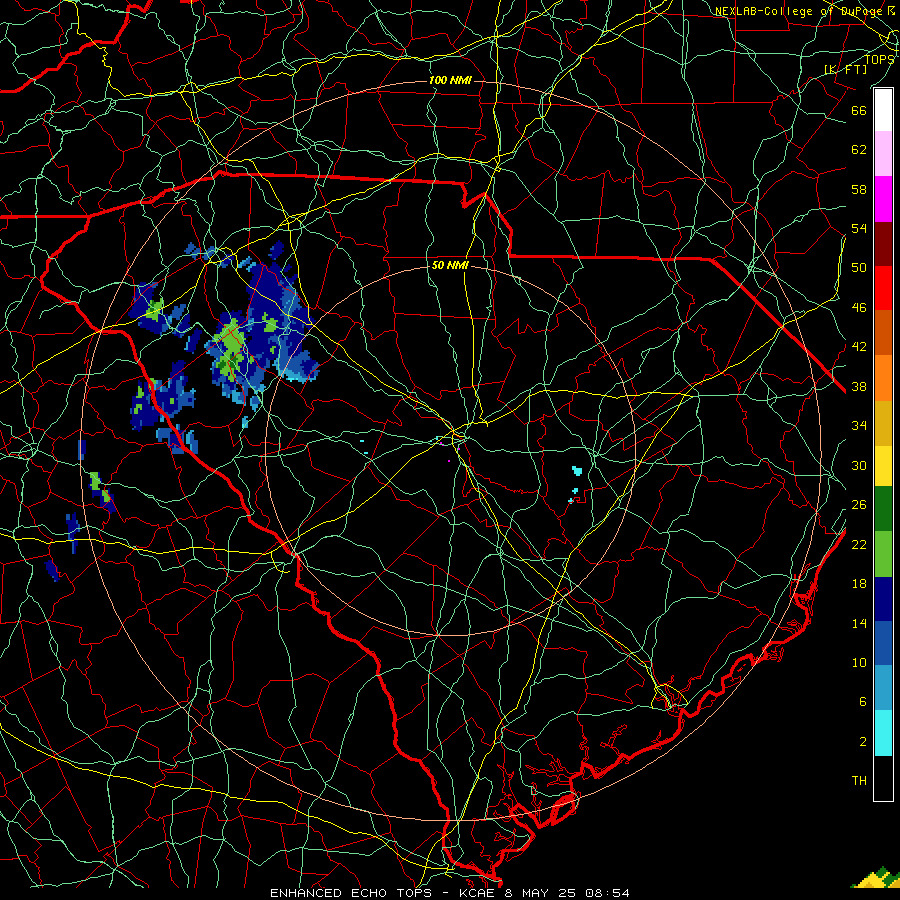Select the bright red legend swatch

pos(883,288)
